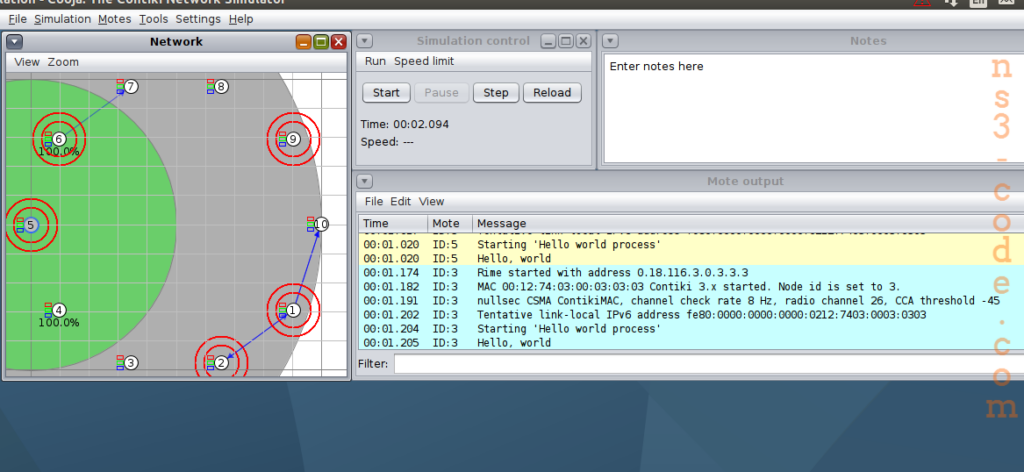The height and width of the screenshot is (472, 1024).
Task: Click the 100.0% label under mote 6
Action: point(58,151)
